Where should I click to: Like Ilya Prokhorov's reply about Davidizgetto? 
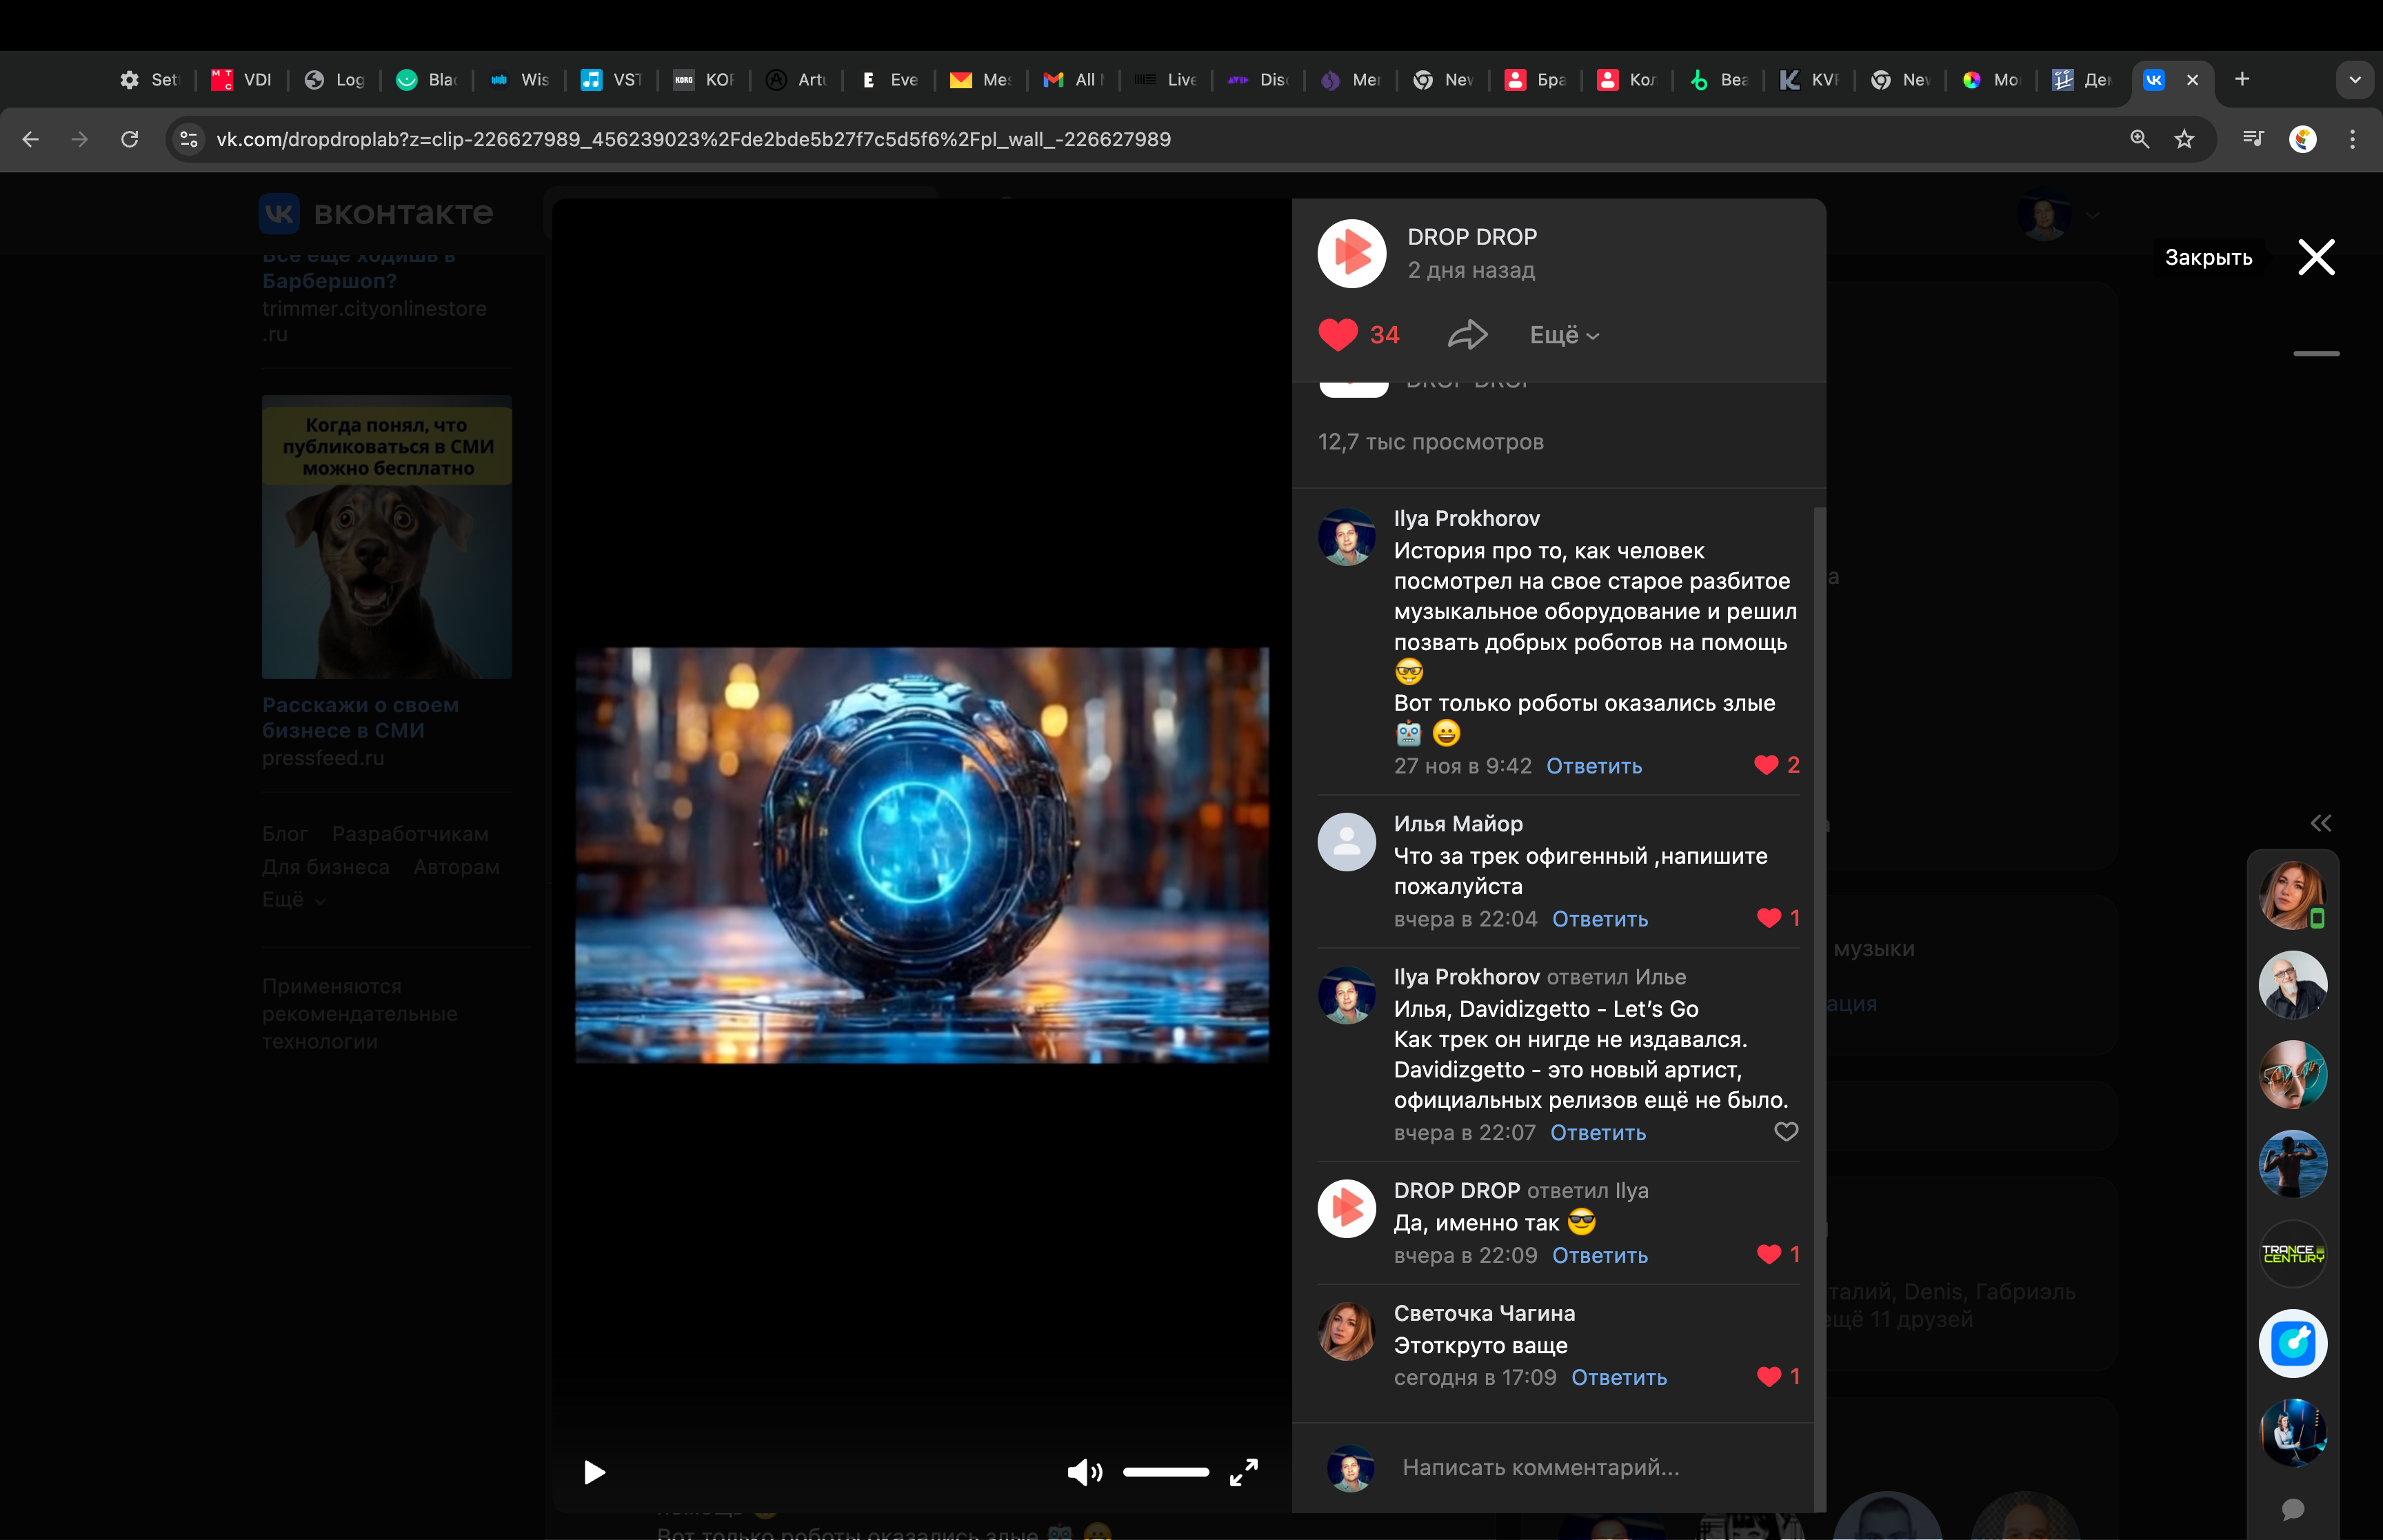1785,1131
